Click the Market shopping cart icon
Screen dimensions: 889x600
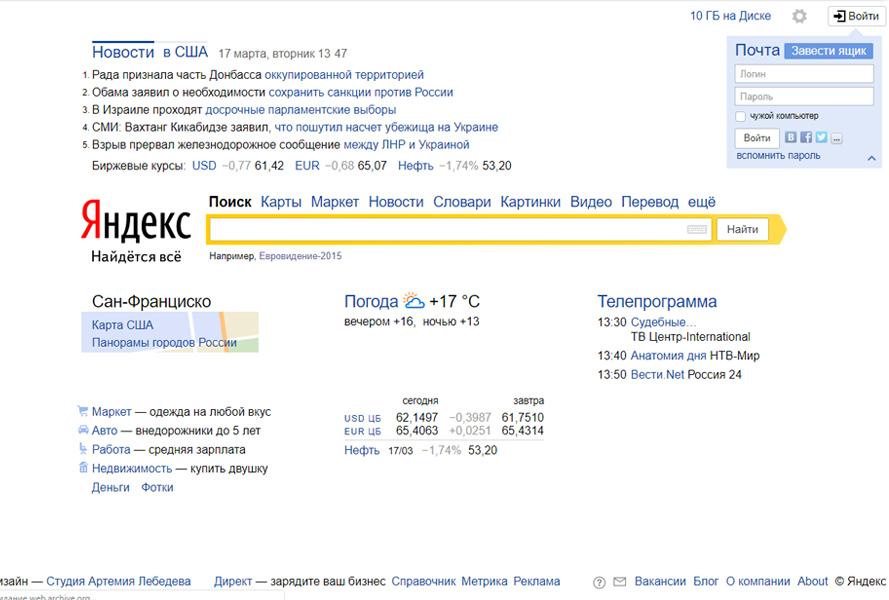pyautogui.click(x=83, y=411)
